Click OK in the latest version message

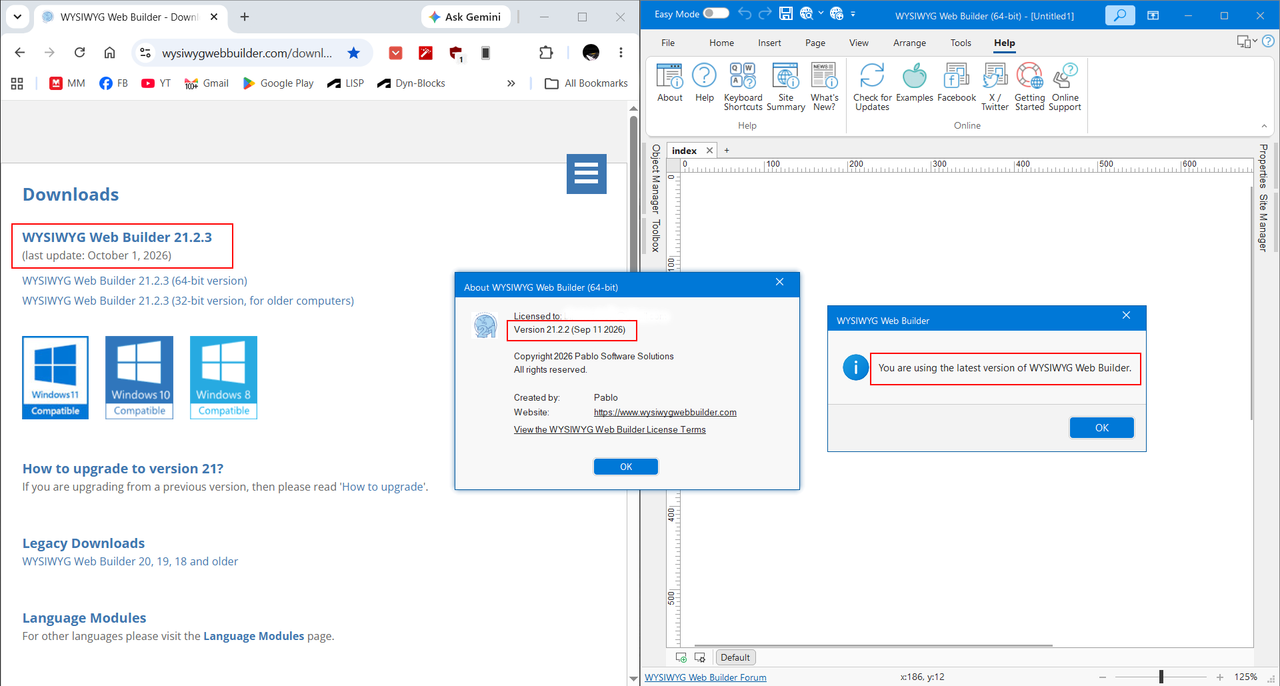(1102, 428)
